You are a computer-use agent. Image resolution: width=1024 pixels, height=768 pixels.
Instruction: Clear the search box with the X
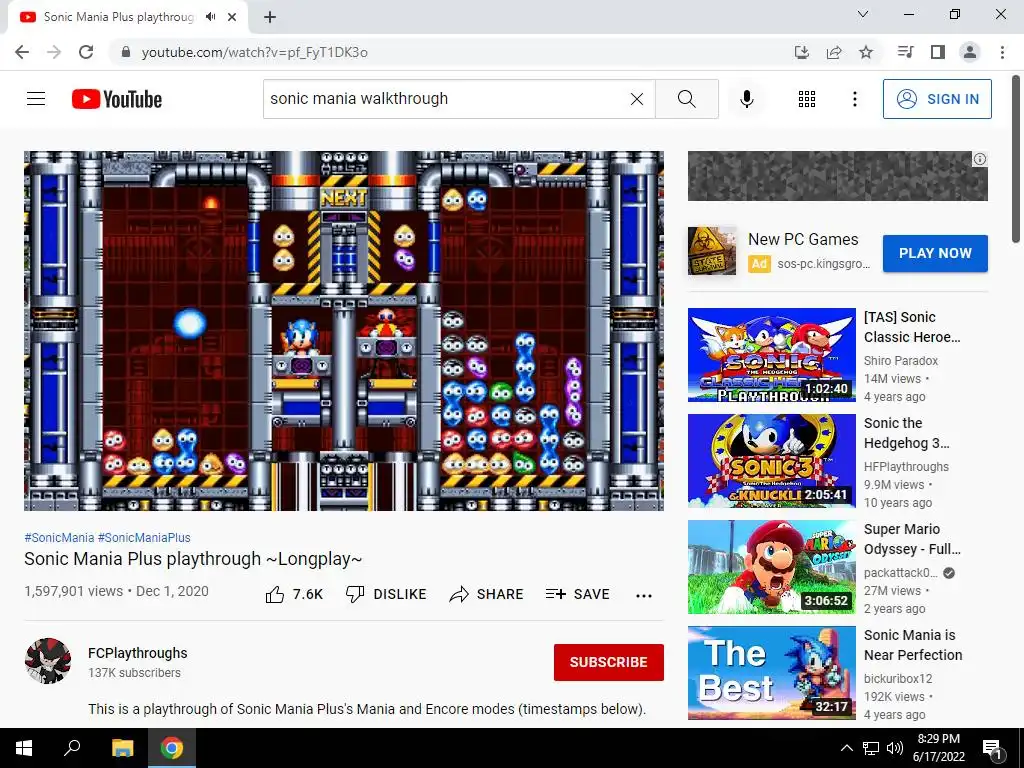(x=637, y=99)
